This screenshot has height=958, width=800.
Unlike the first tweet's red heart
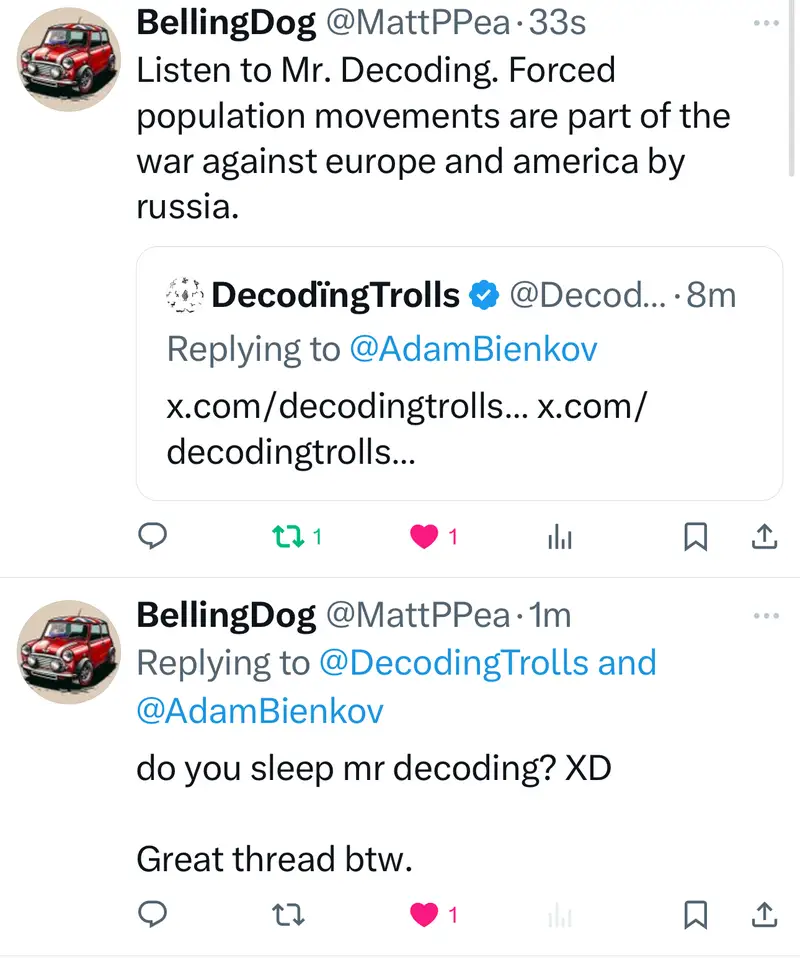pos(425,537)
